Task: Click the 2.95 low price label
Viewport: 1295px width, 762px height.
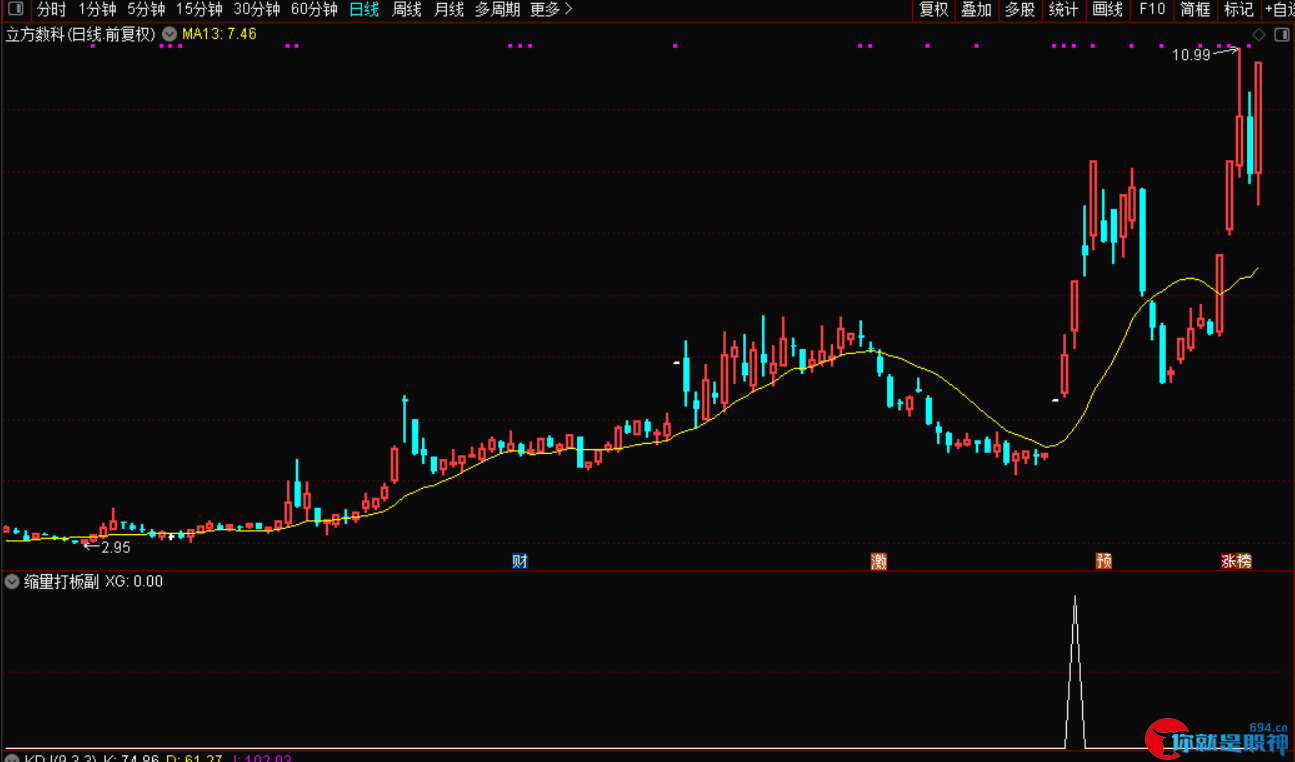Action: pyautogui.click(x=116, y=547)
